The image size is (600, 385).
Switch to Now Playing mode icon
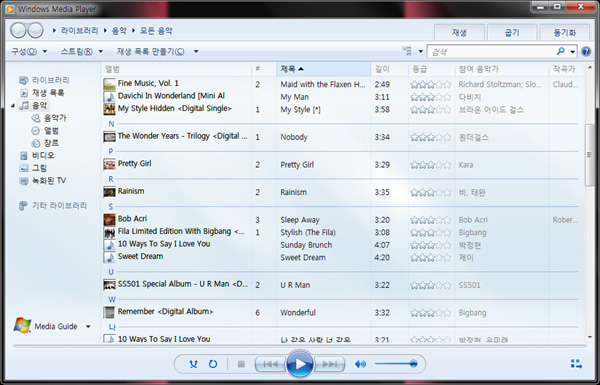click(576, 364)
